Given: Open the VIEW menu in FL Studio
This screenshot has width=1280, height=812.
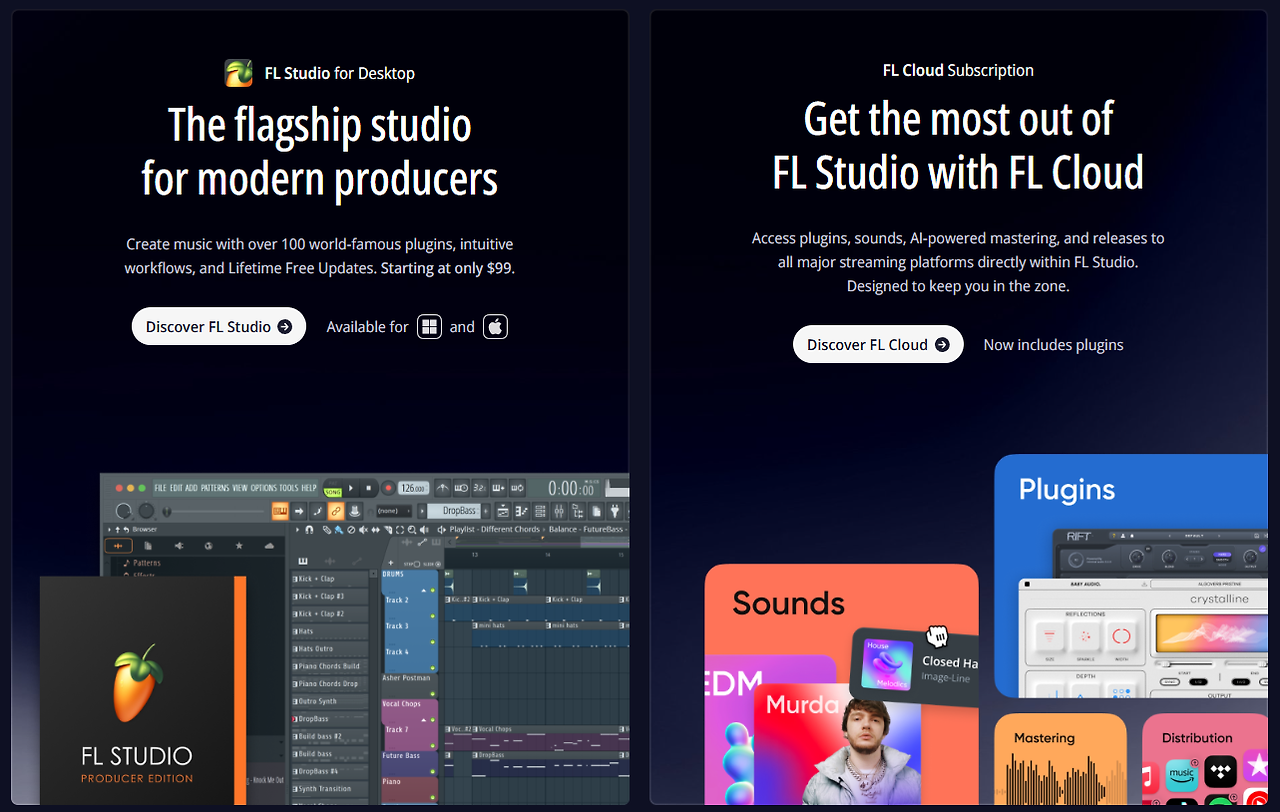Looking at the screenshot, I should click(x=240, y=488).
